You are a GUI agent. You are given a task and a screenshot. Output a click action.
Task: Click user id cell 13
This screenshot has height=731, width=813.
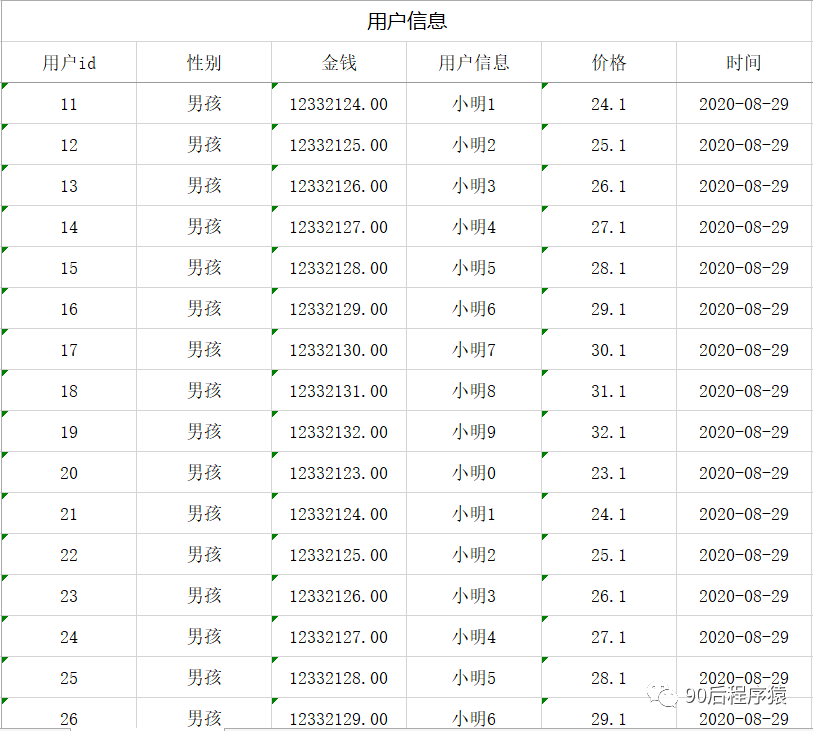69,186
